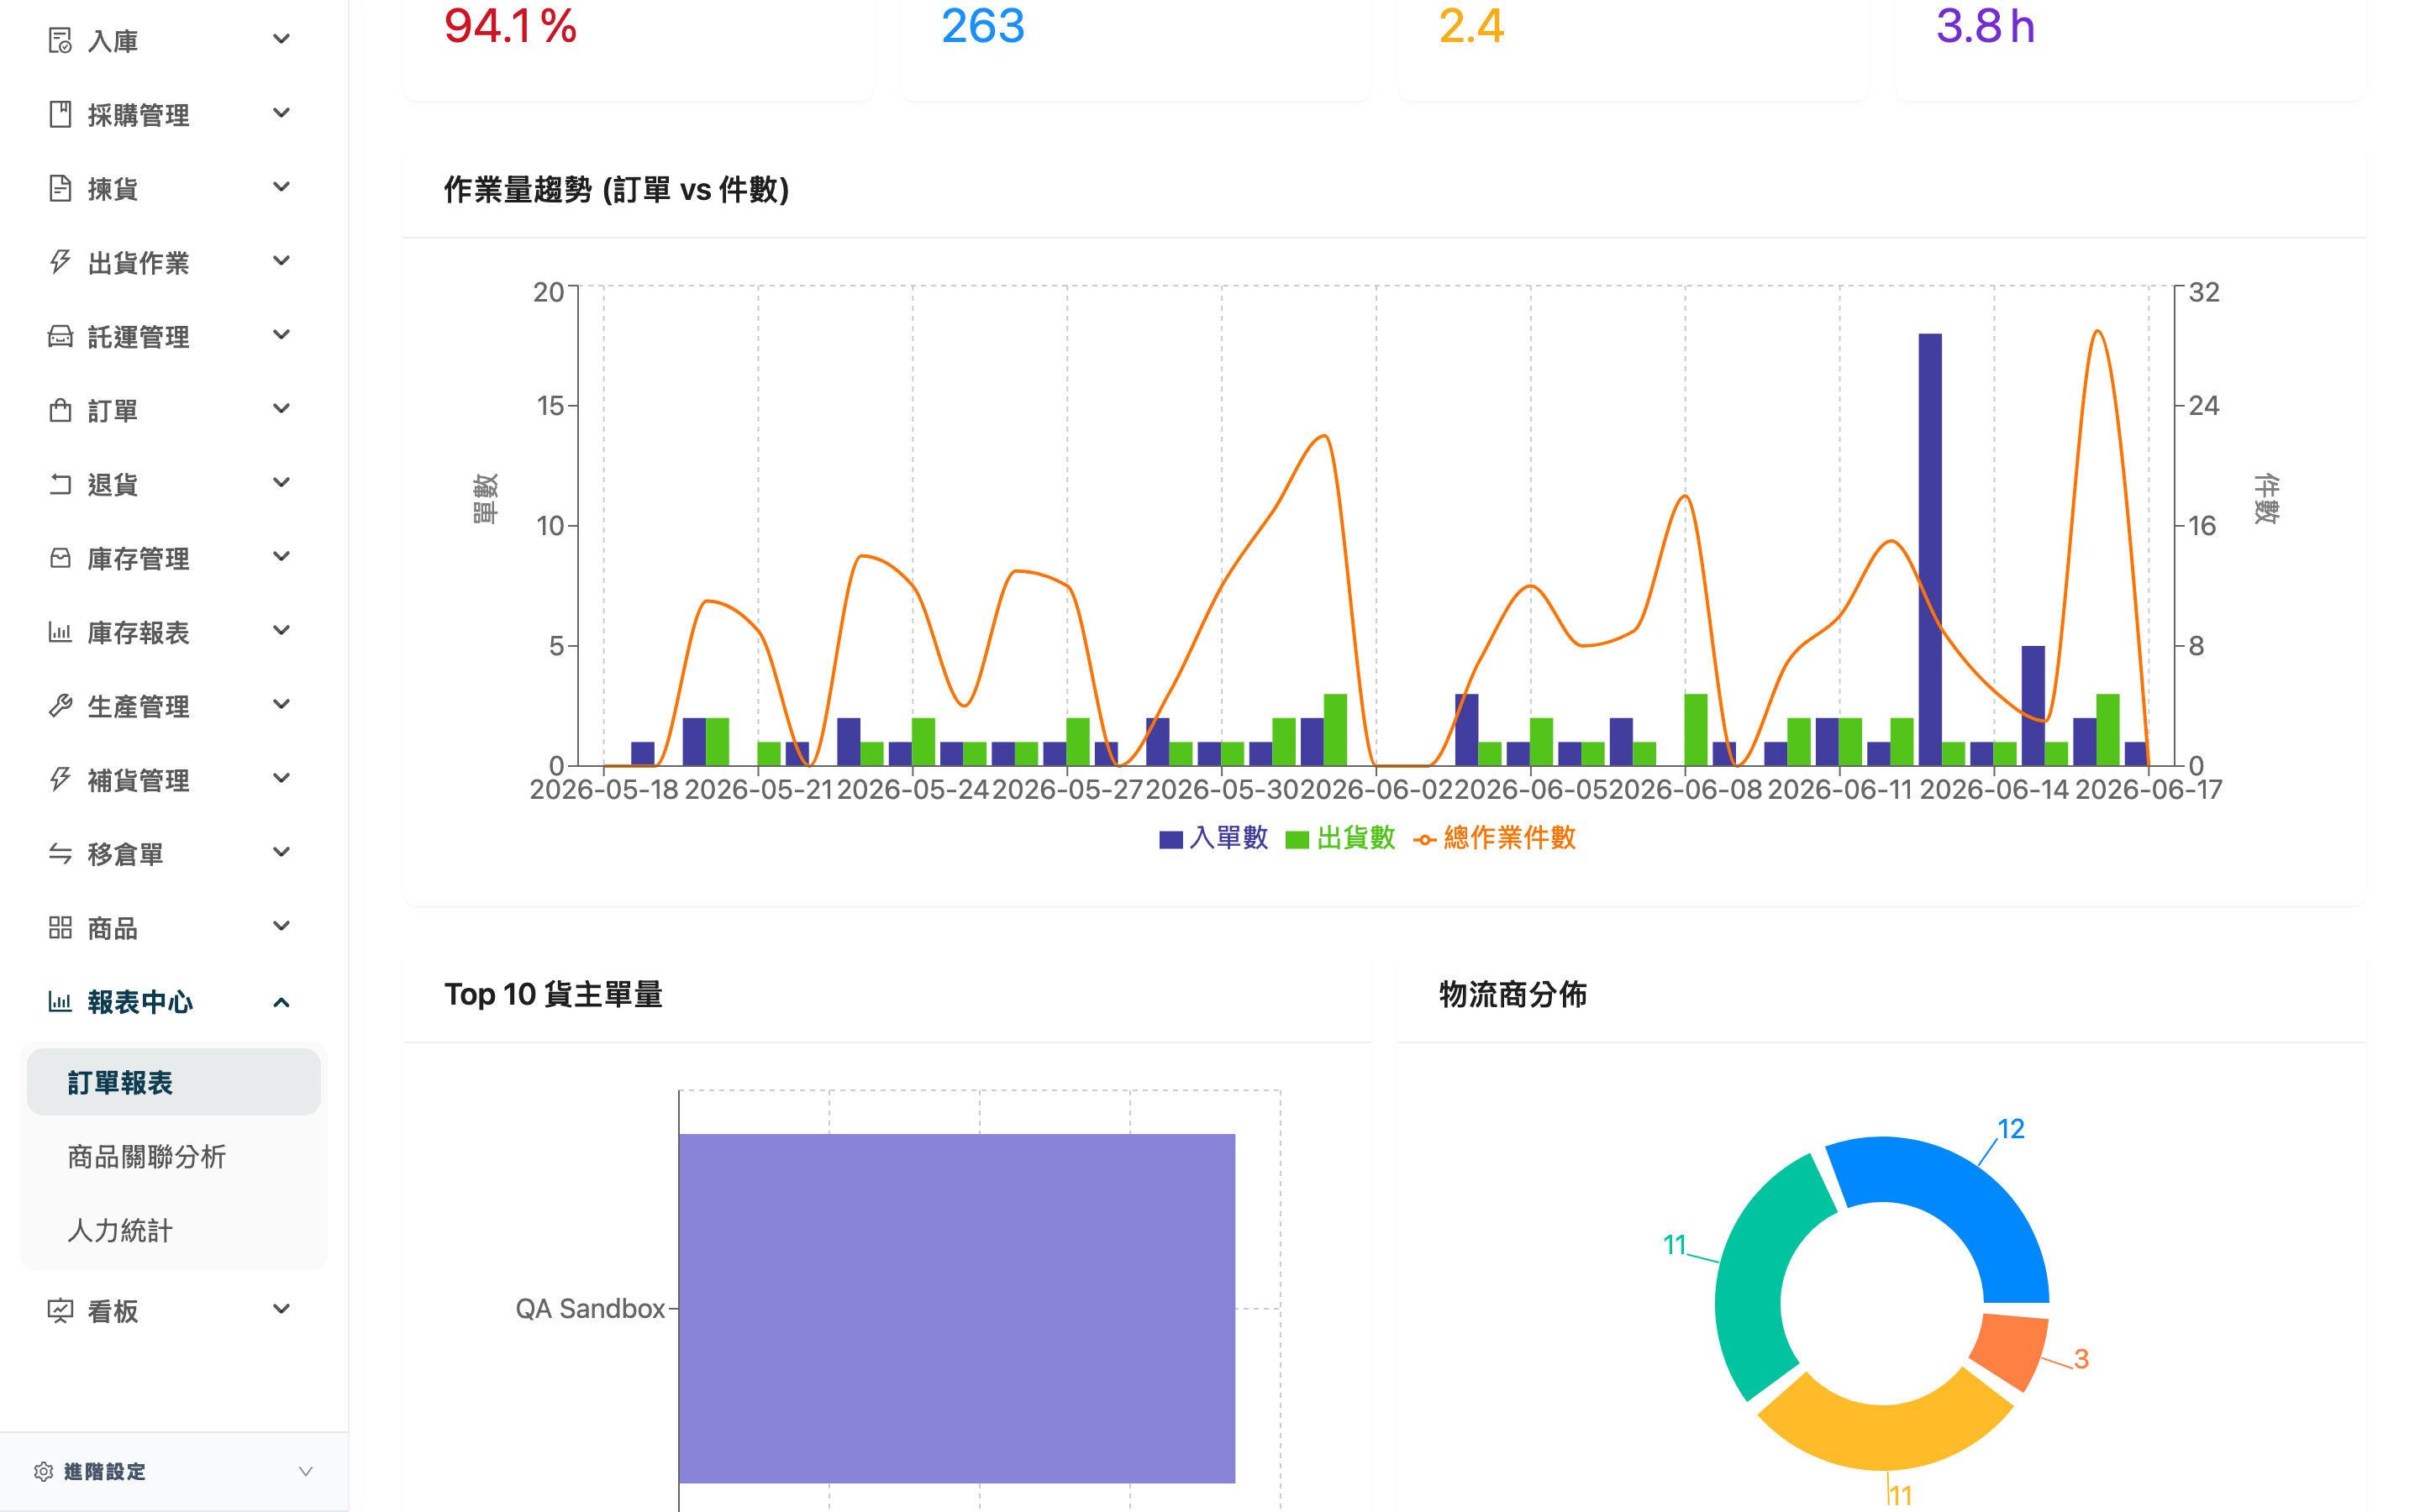This screenshot has height=1512, width=2420.
Task: Click the 揀貨 document icon
Action: [x=60, y=188]
